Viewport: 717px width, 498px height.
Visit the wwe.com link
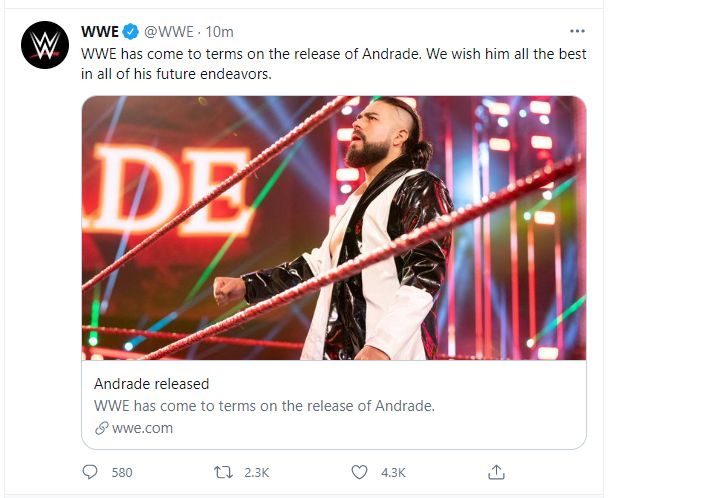tap(142, 428)
